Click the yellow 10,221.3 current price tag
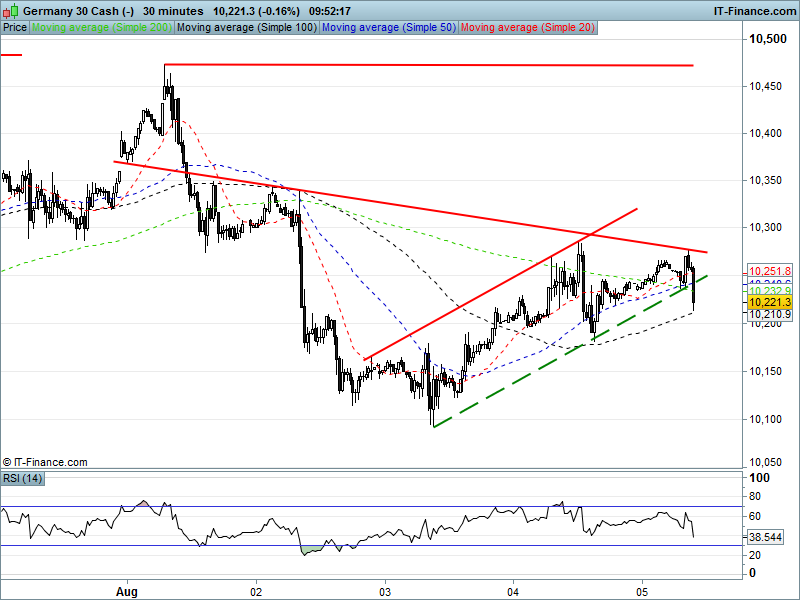The height and width of the screenshot is (600, 800). pyautogui.click(x=770, y=303)
